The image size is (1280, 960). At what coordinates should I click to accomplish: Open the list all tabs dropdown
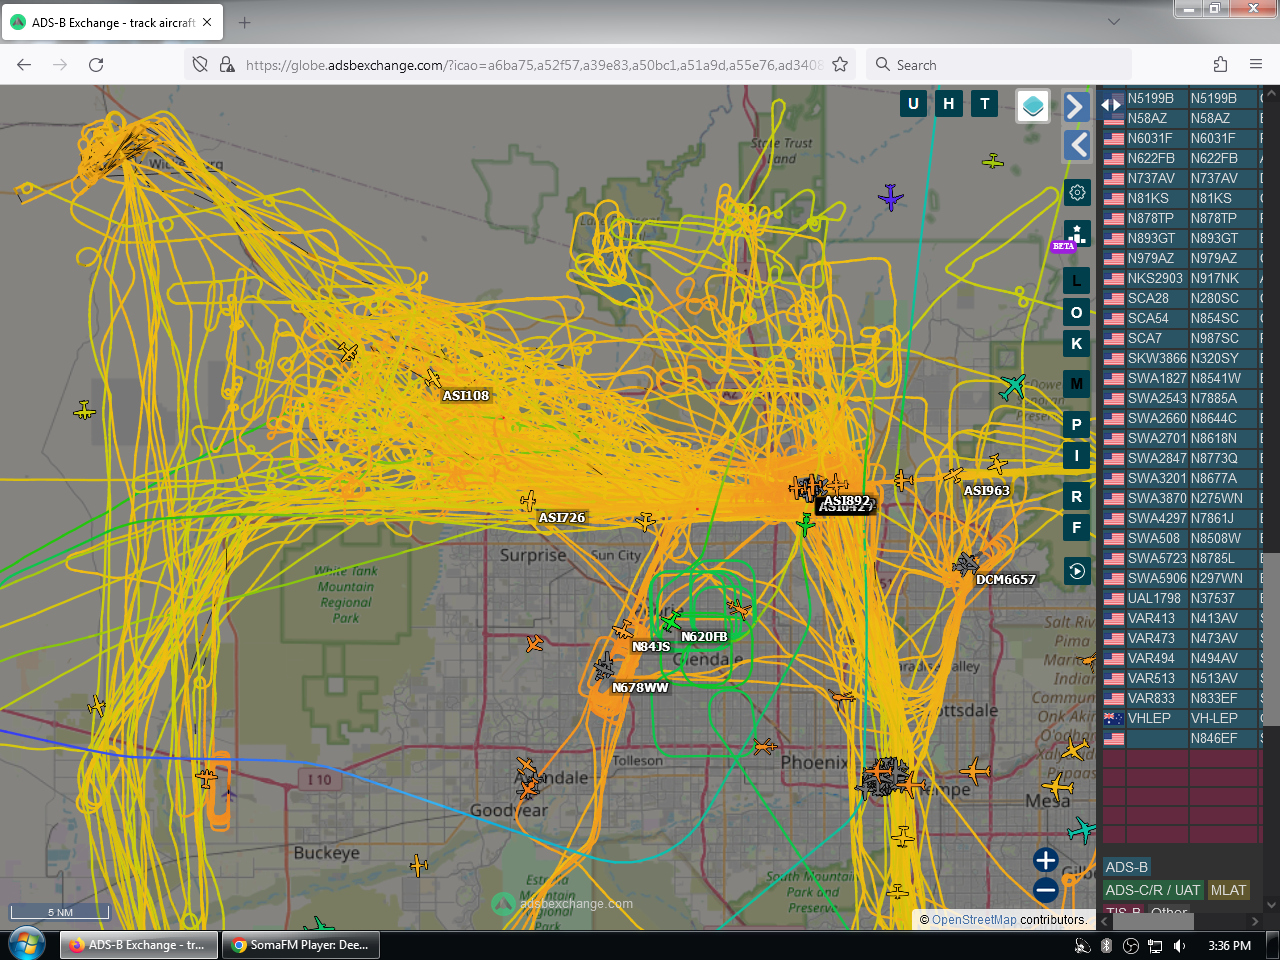1114,21
